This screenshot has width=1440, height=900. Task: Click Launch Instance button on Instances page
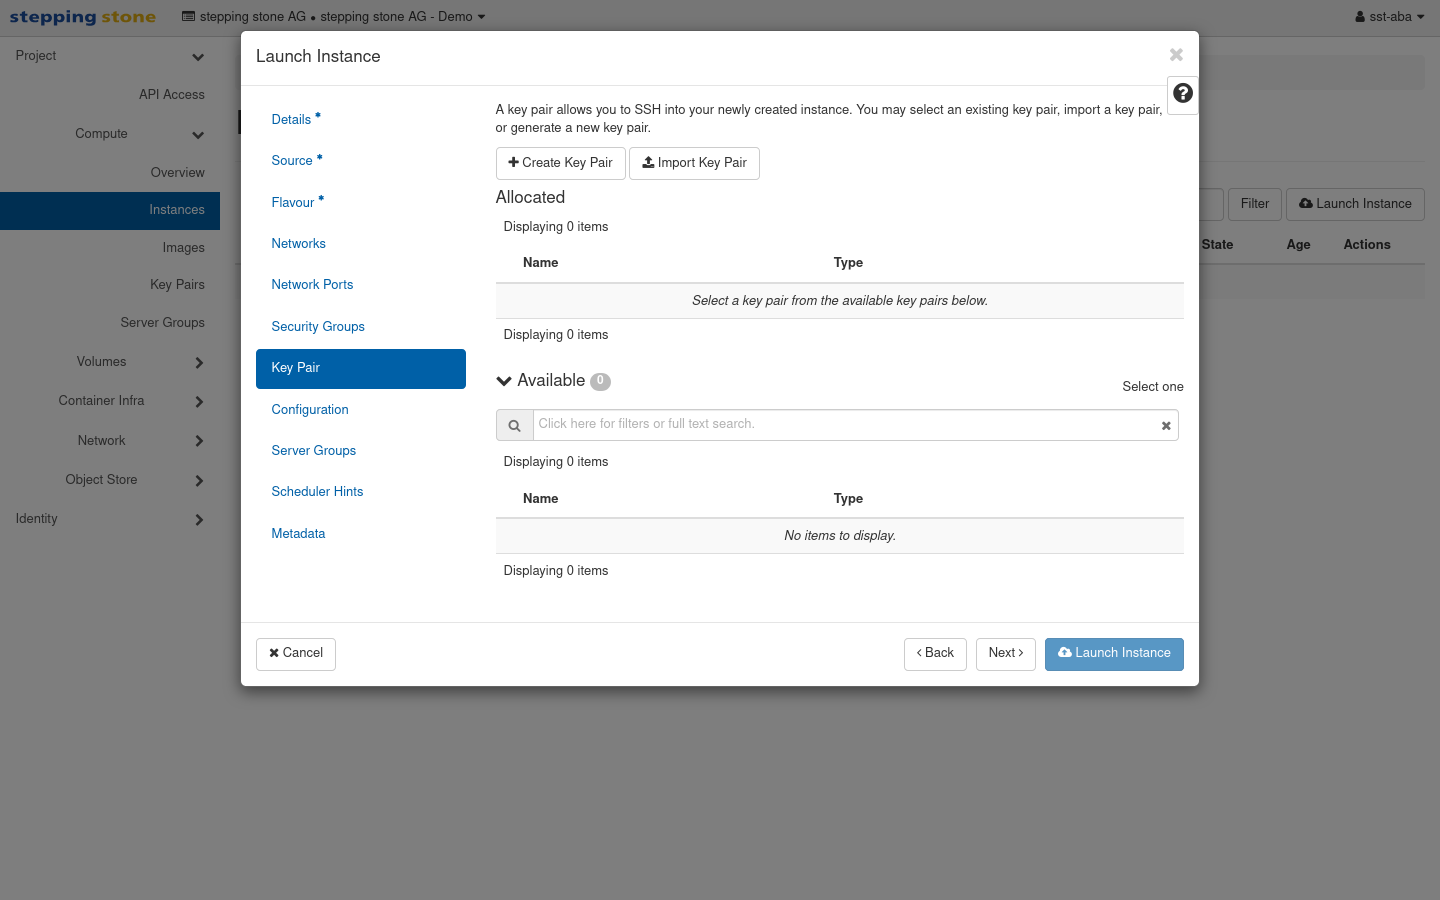click(x=1355, y=204)
